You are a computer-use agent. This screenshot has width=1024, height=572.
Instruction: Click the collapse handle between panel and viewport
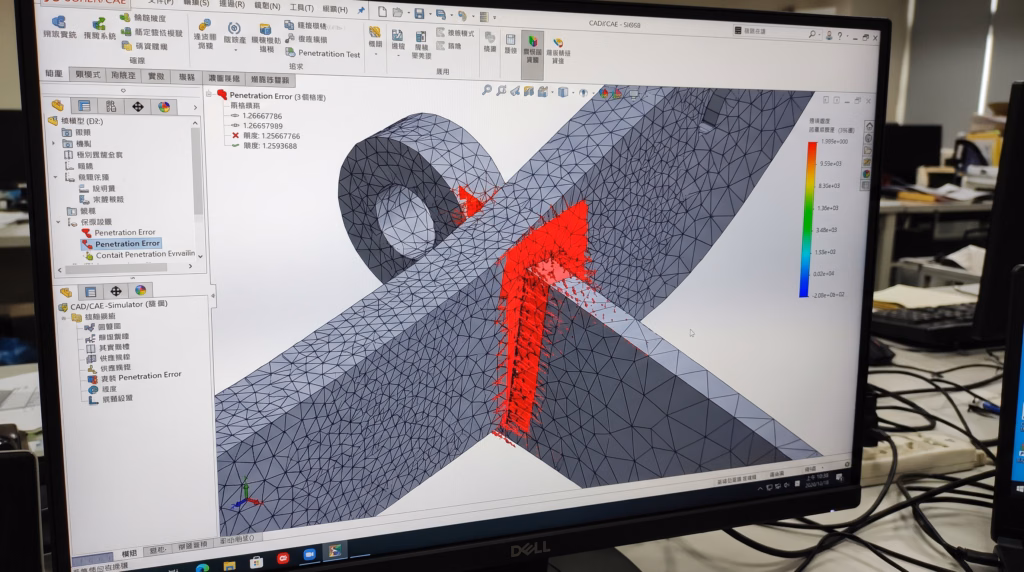click(x=213, y=296)
